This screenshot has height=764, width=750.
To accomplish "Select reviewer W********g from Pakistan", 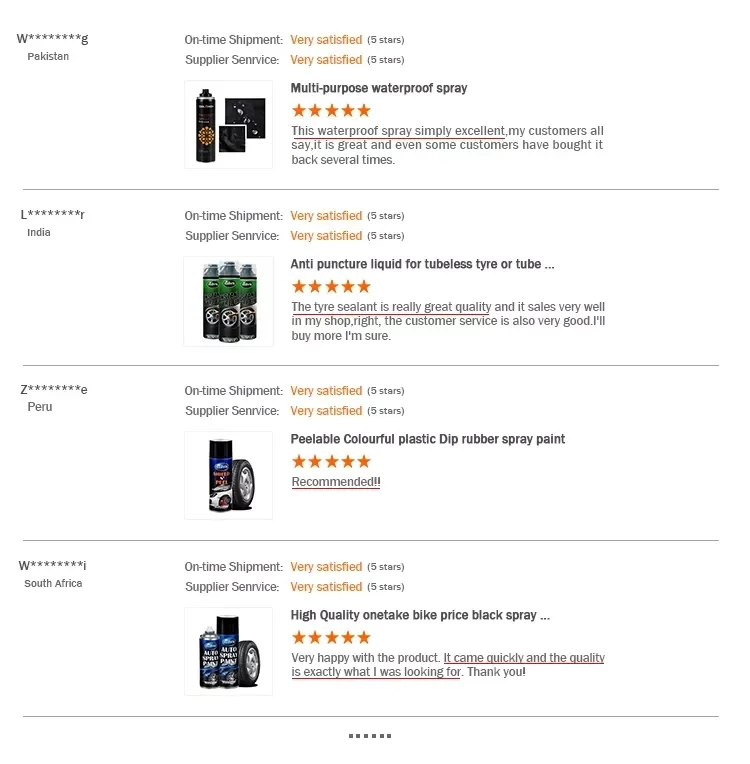I will 53,39.
